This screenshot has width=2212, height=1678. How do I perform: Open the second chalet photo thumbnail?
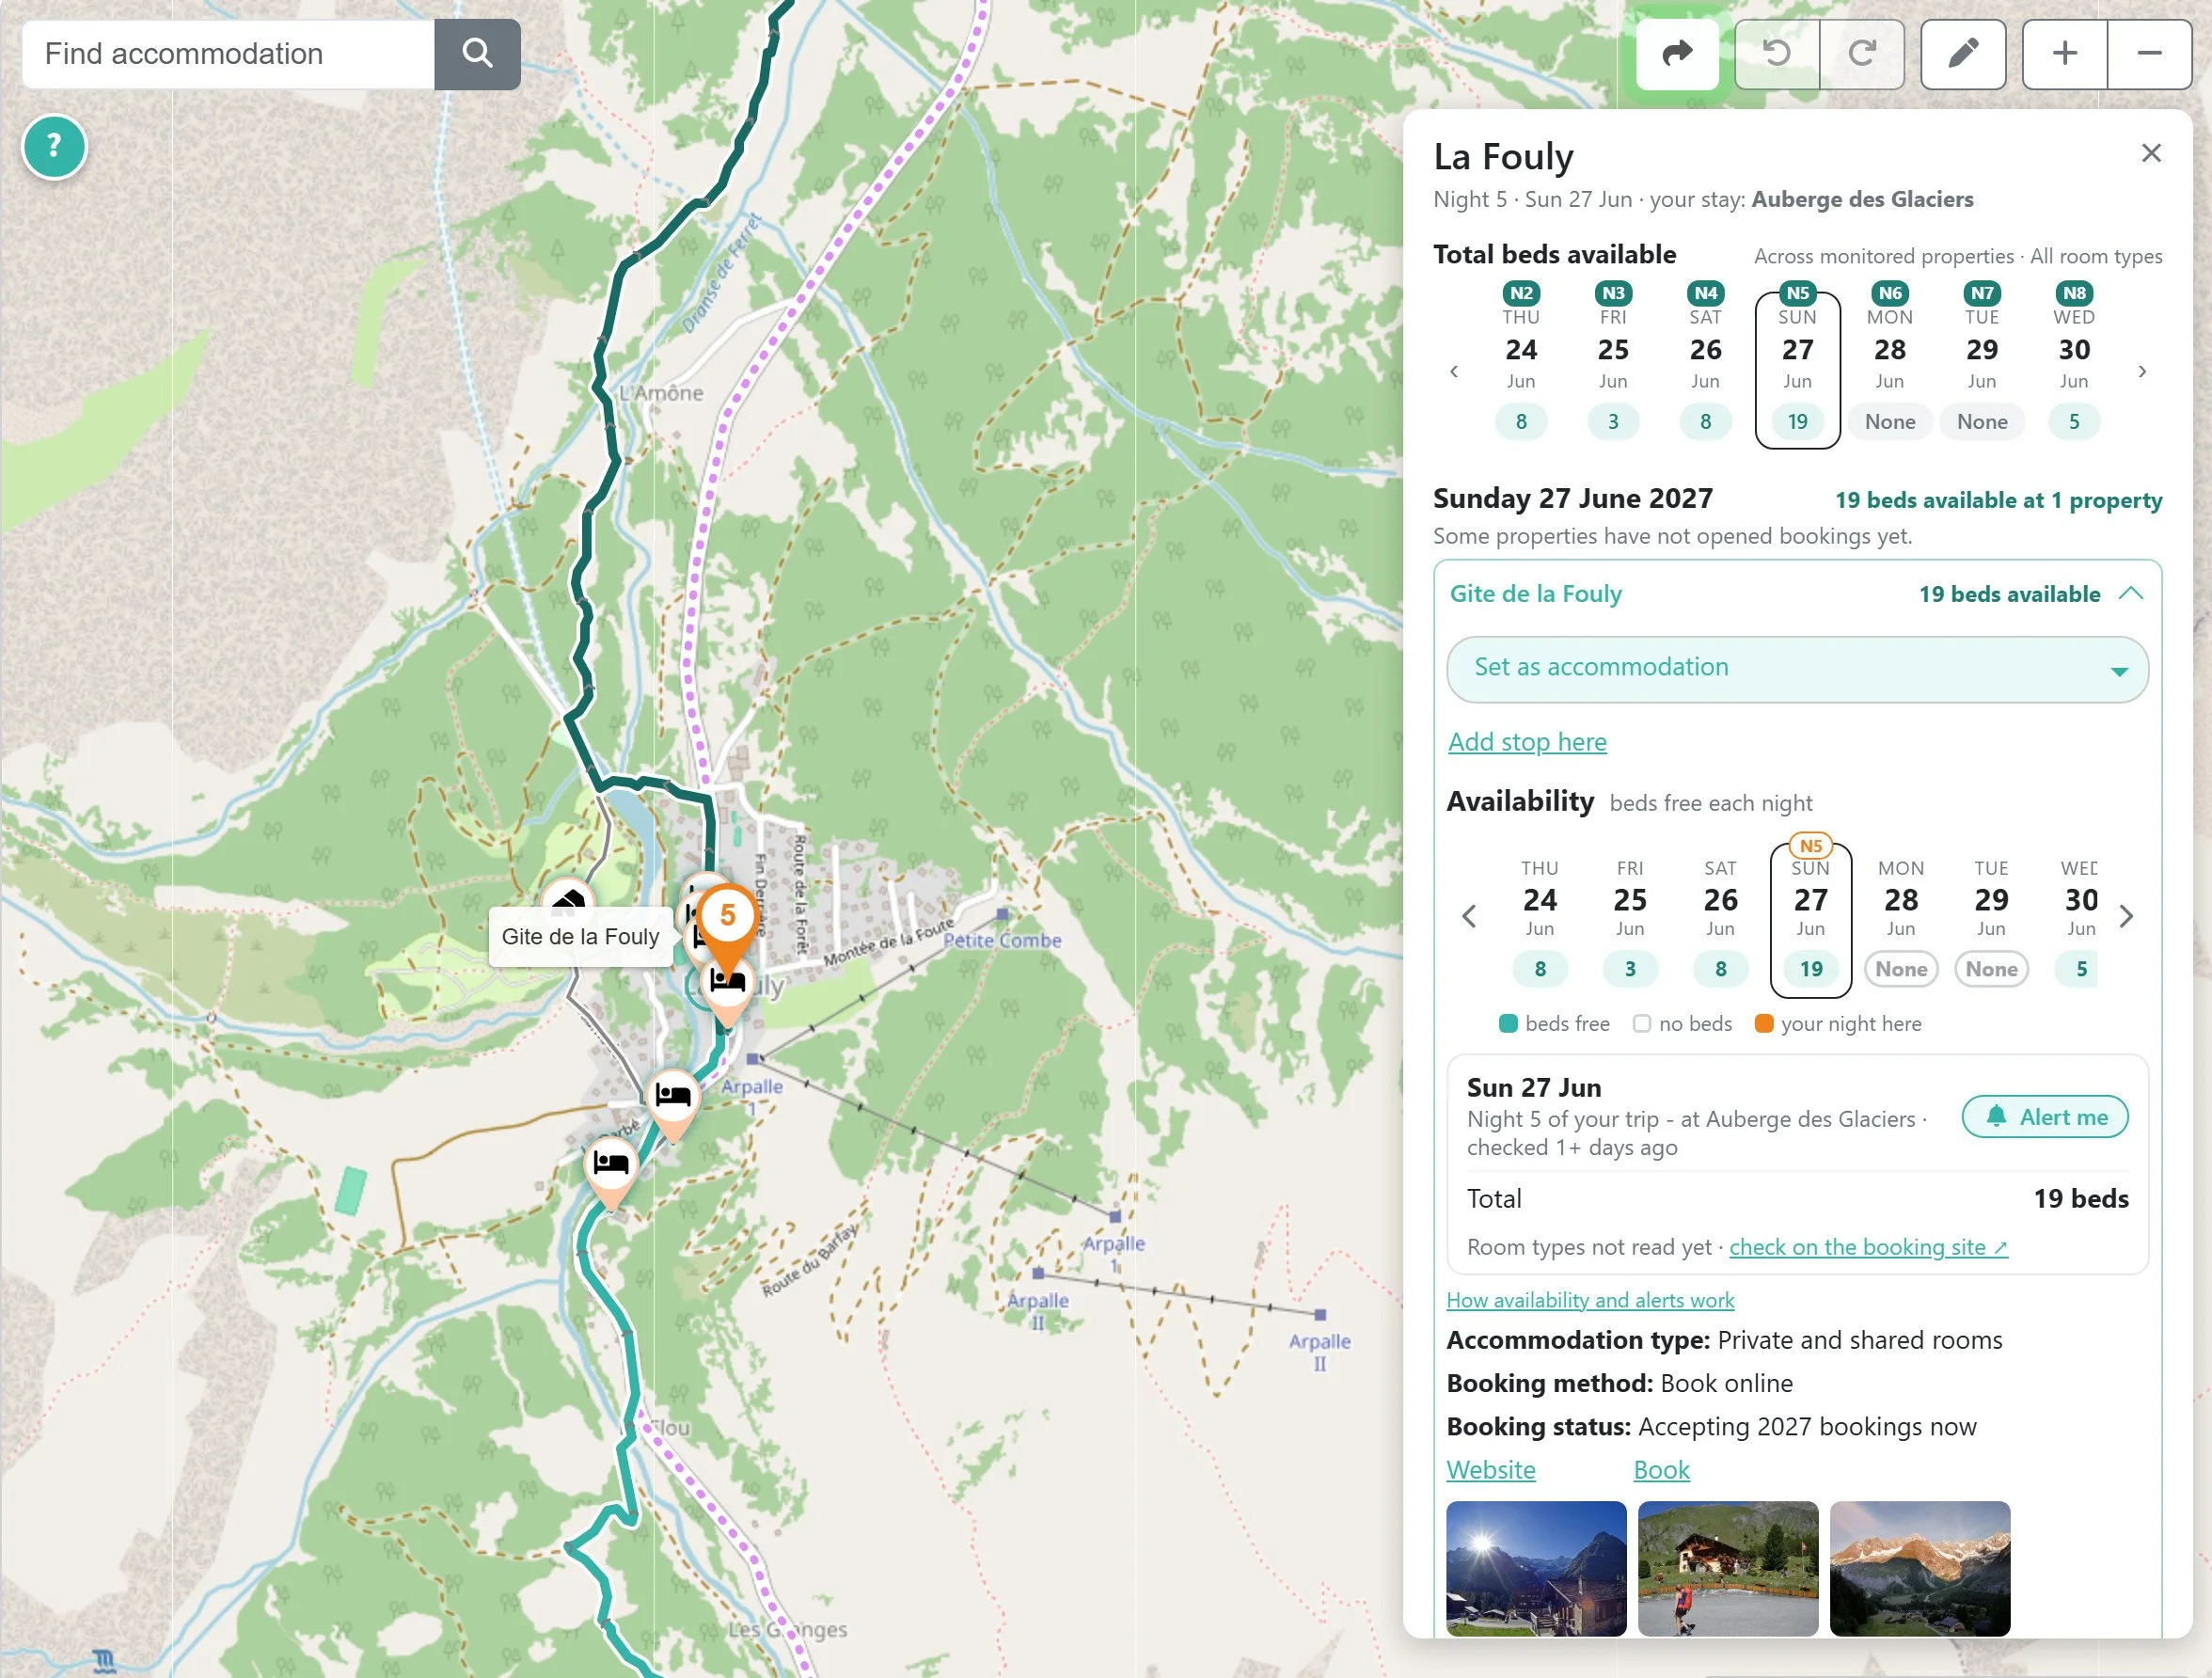tap(1728, 1568)
